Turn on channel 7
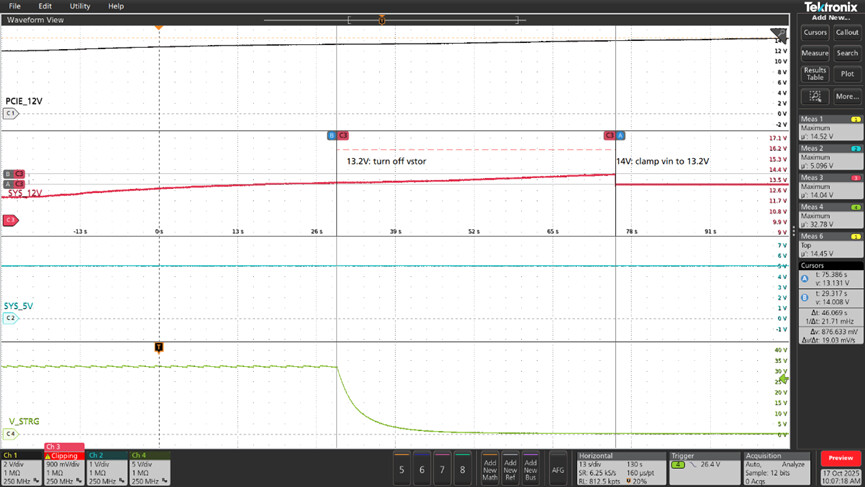 coord(442,468)
